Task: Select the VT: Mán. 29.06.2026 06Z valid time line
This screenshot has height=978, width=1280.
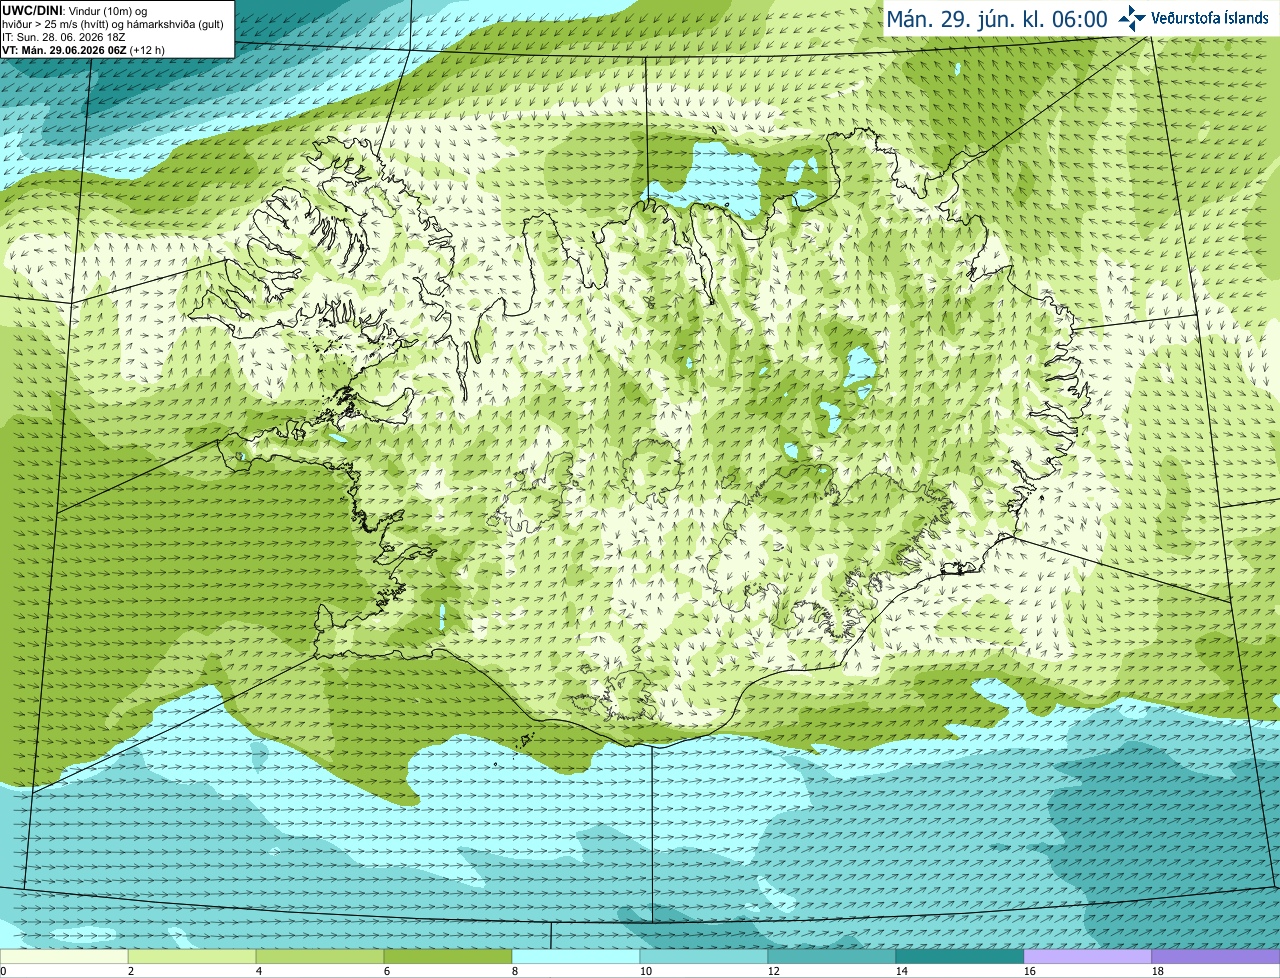Action: click(x=63, y=50)
